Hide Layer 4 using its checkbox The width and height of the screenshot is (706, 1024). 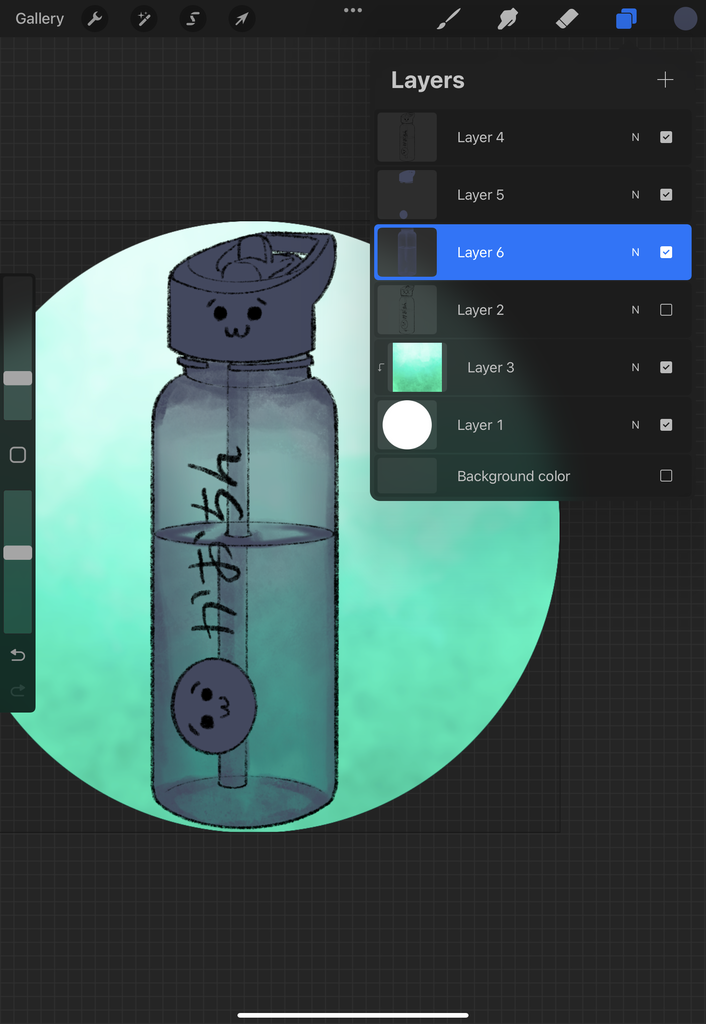[x=666, y=137]
